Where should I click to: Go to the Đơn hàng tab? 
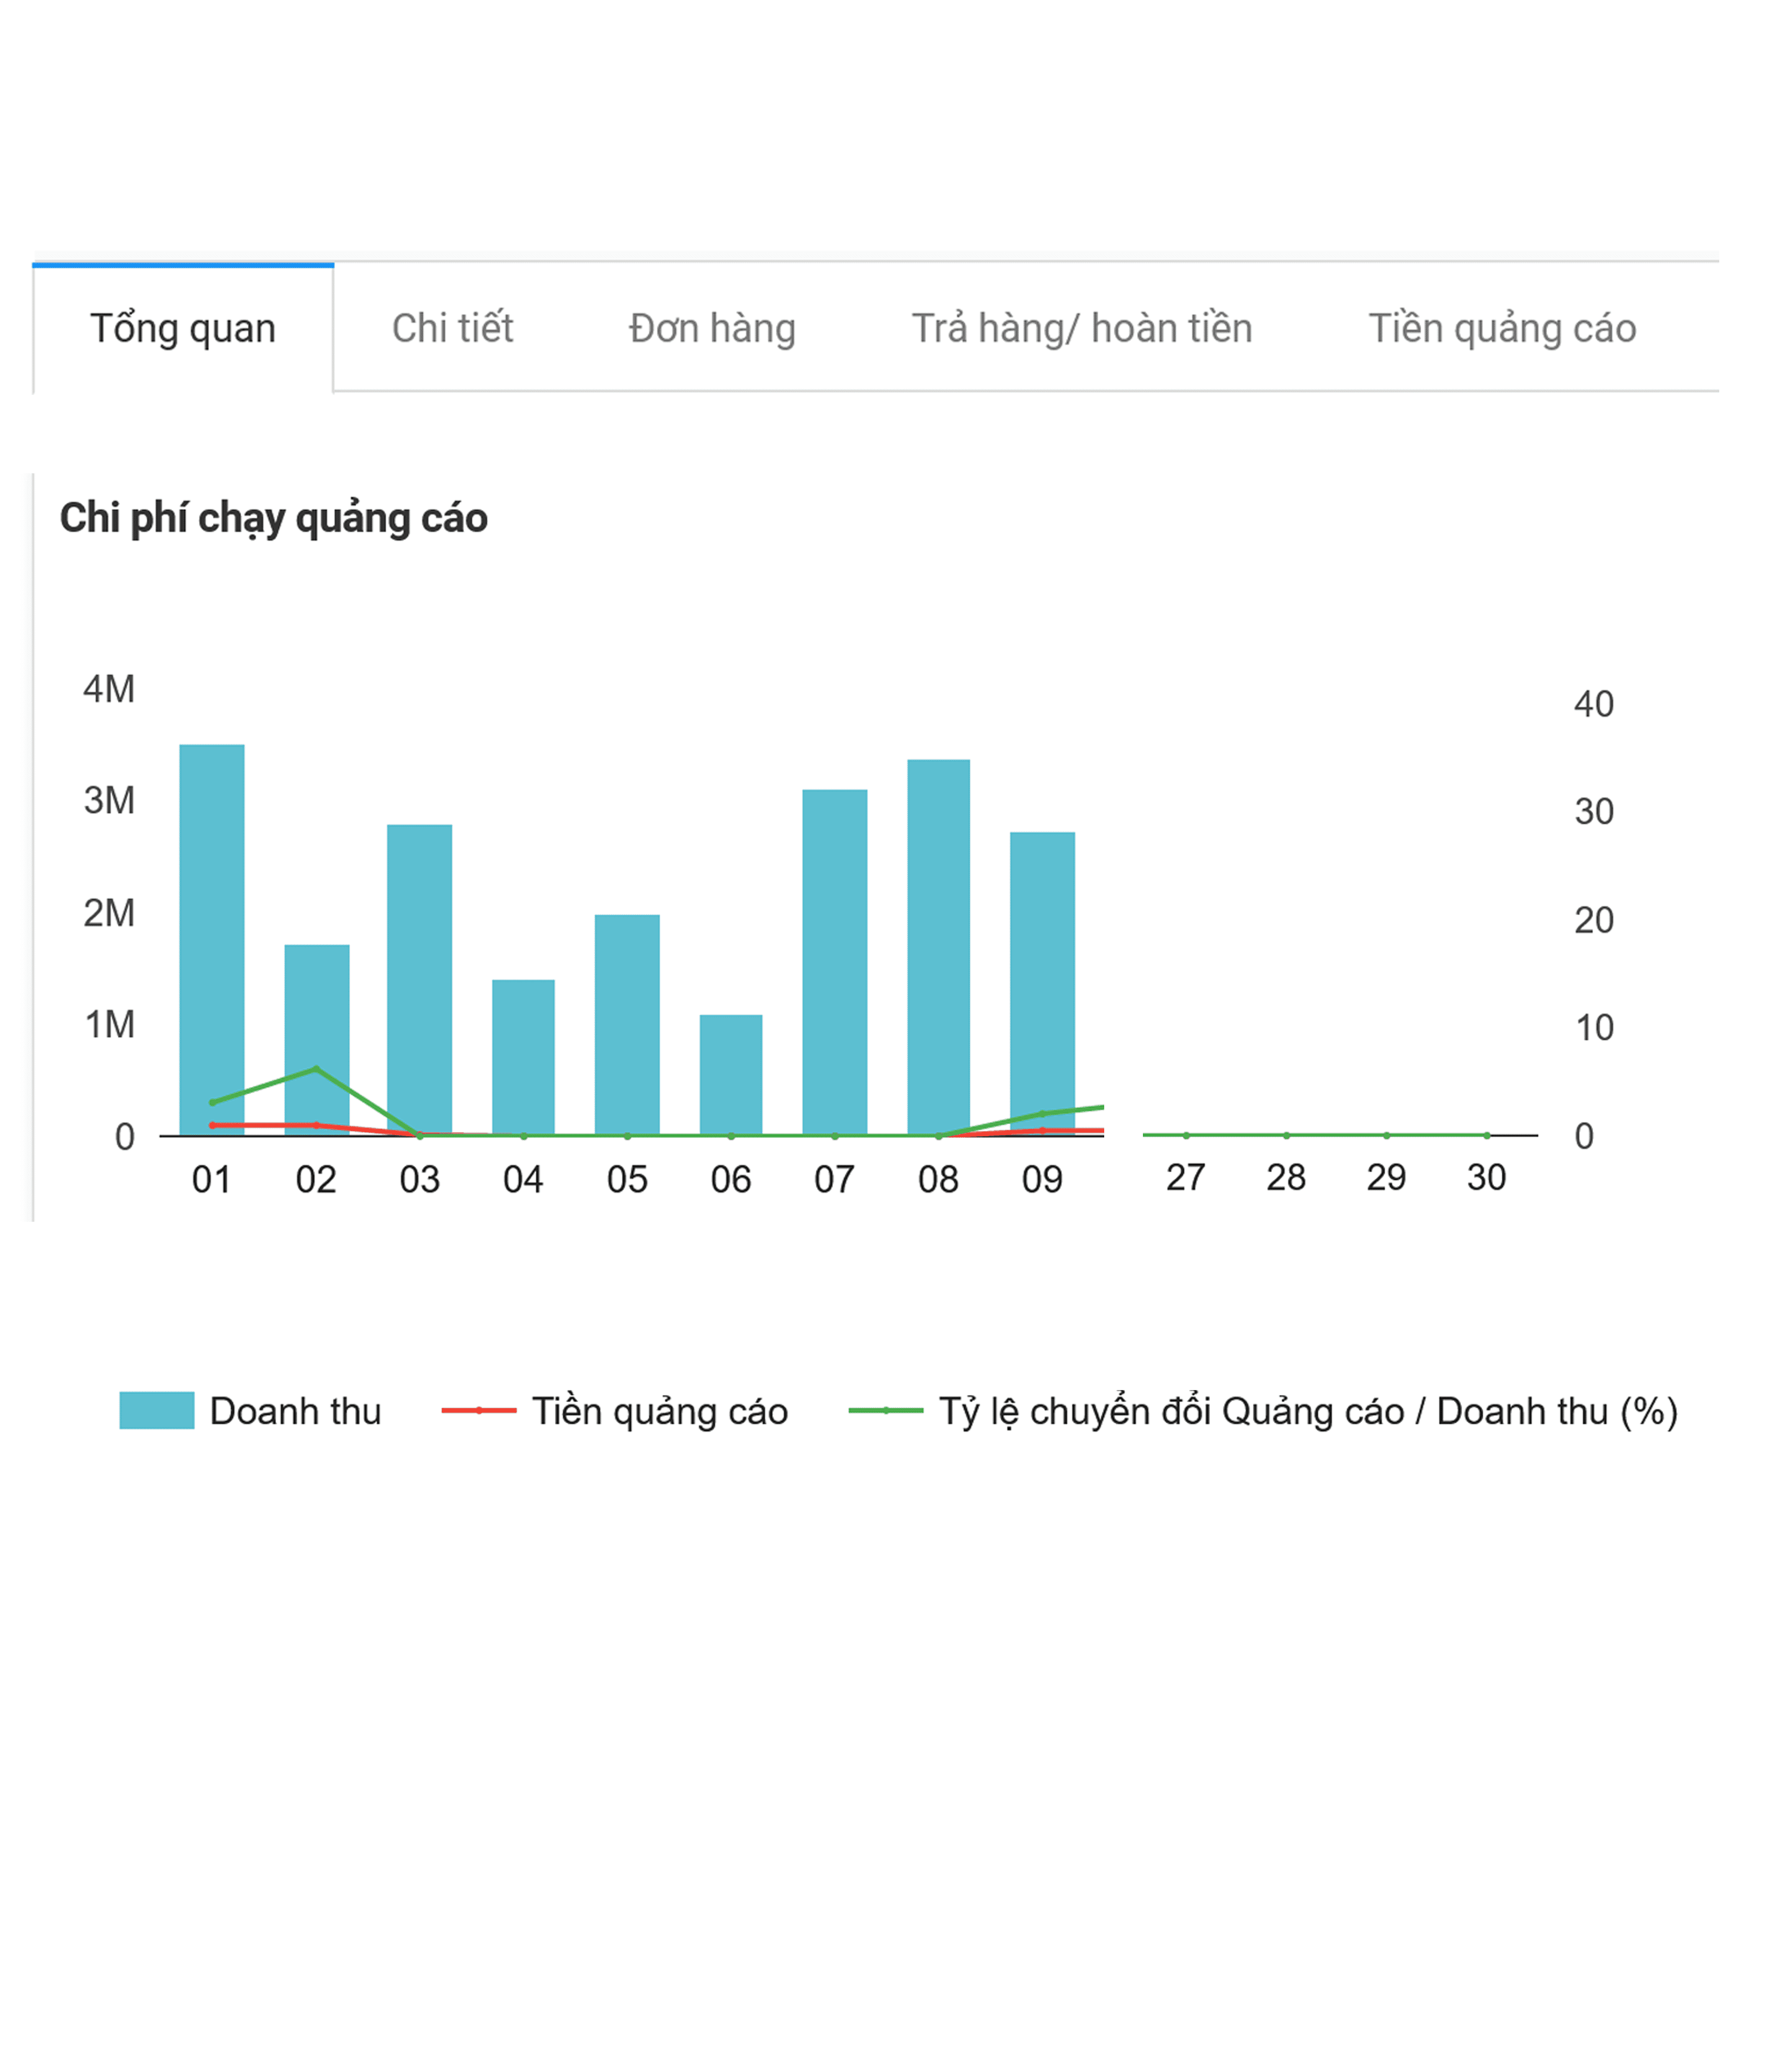click(711, 328)
